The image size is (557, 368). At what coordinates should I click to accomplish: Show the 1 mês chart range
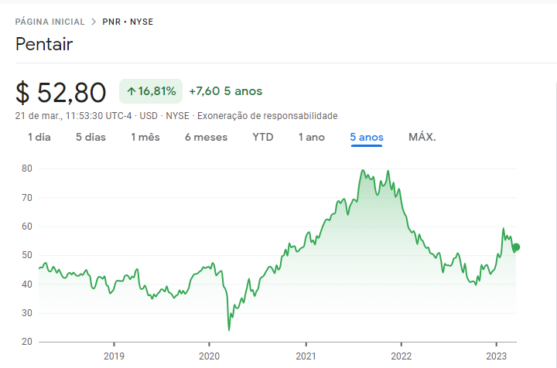point(145,137)
